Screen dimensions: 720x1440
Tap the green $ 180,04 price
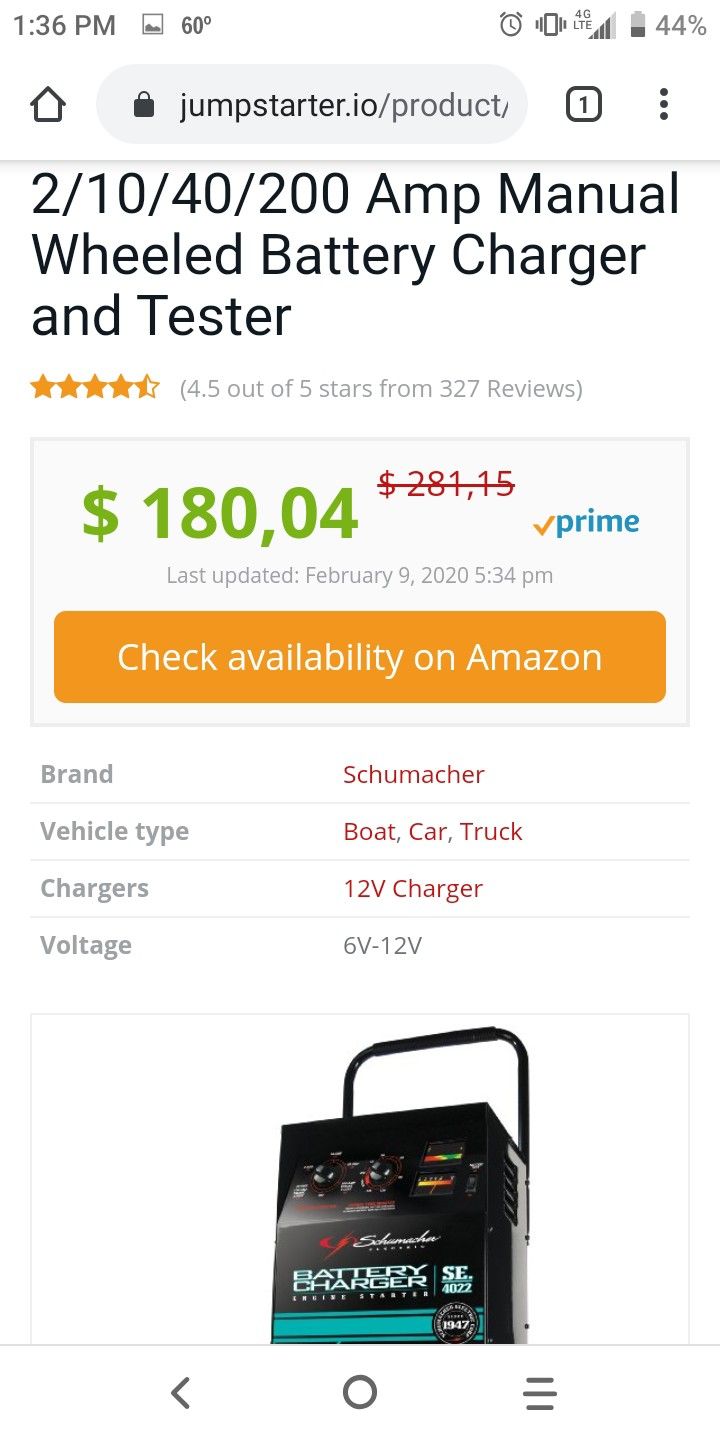pyautogui.click(x=220, y=514)
